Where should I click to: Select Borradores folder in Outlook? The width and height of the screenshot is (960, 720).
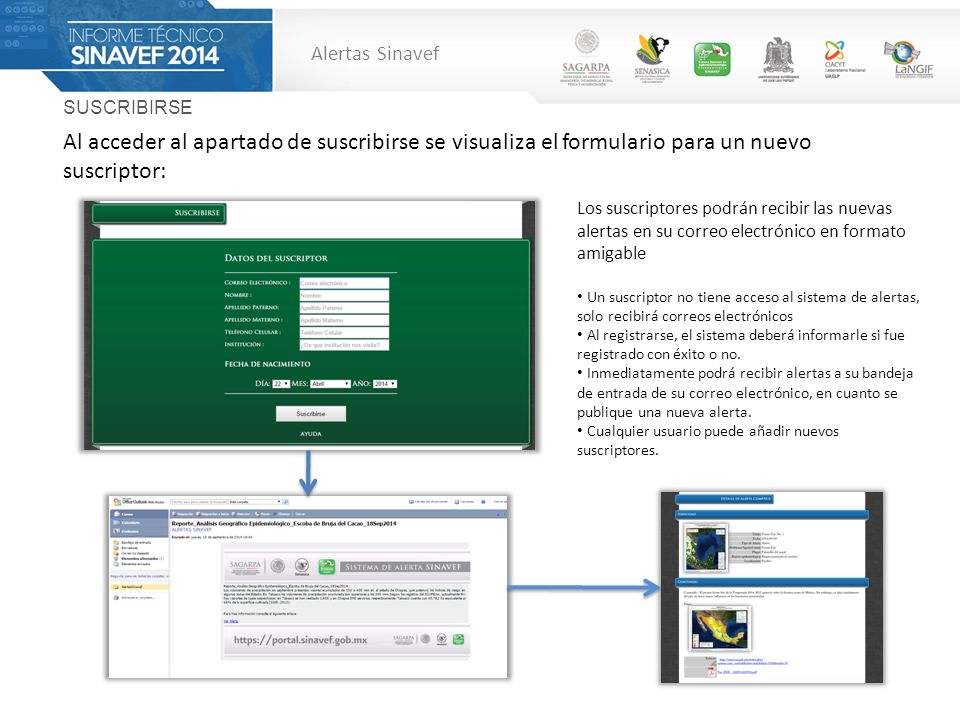click(130, 548)
